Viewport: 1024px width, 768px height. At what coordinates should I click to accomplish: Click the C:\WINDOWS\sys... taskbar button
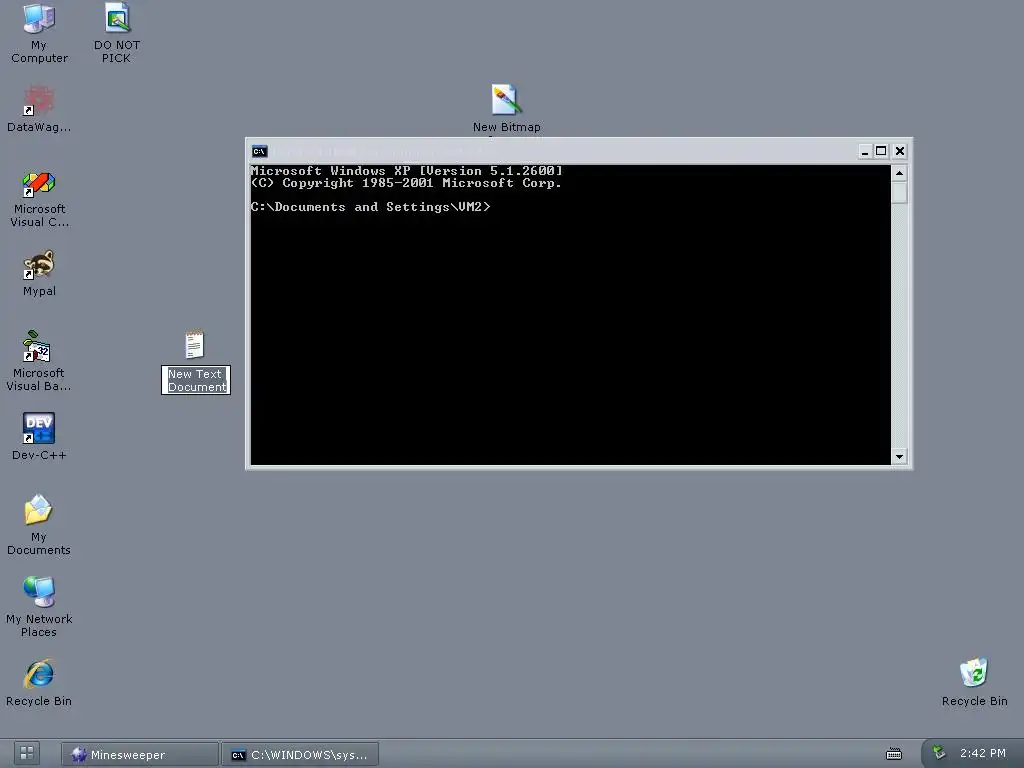300,754
